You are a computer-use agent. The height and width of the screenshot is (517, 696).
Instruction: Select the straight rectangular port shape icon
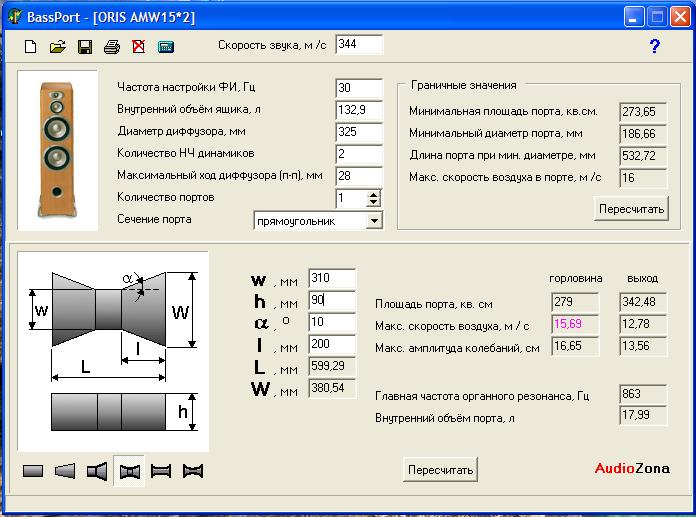[x=33, y=471]
